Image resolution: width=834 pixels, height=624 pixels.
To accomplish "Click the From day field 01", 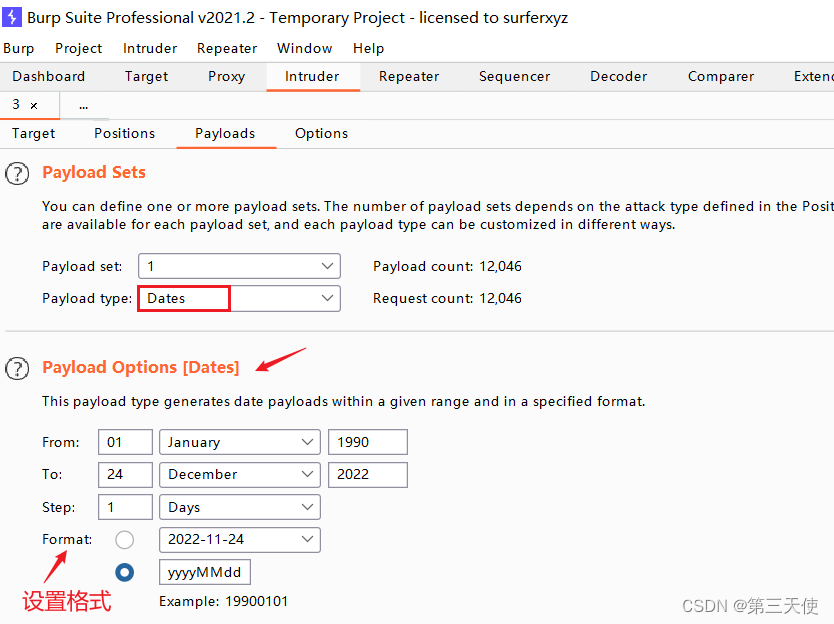I will [126, 442].
